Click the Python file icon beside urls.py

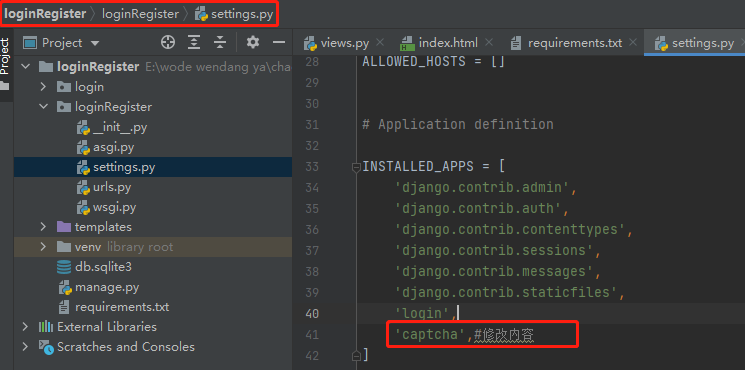(83, 188)
